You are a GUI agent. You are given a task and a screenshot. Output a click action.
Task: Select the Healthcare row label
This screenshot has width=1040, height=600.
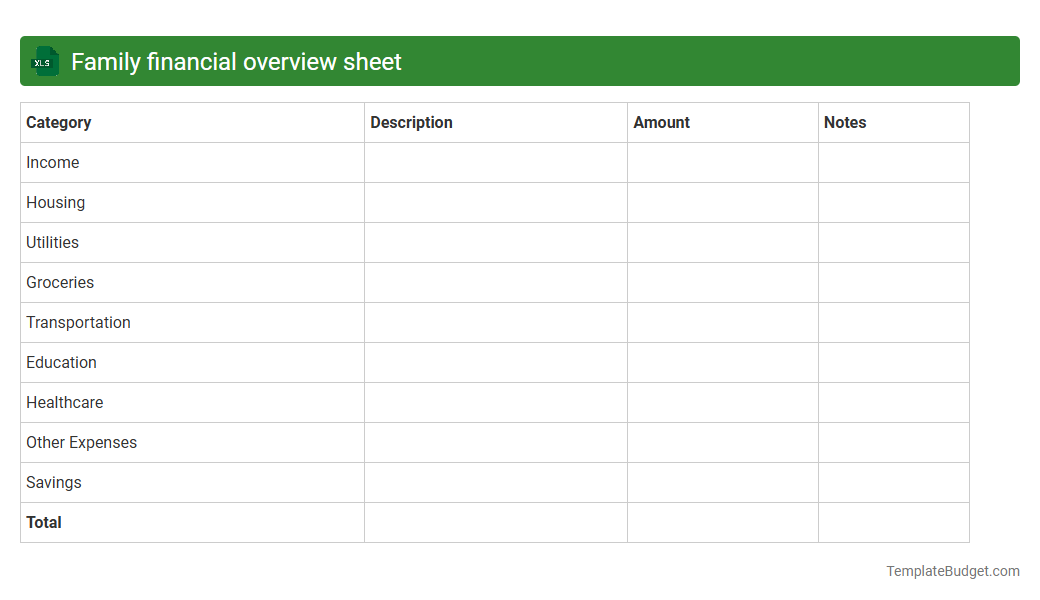pyautogui.click(x=64, y=402)
